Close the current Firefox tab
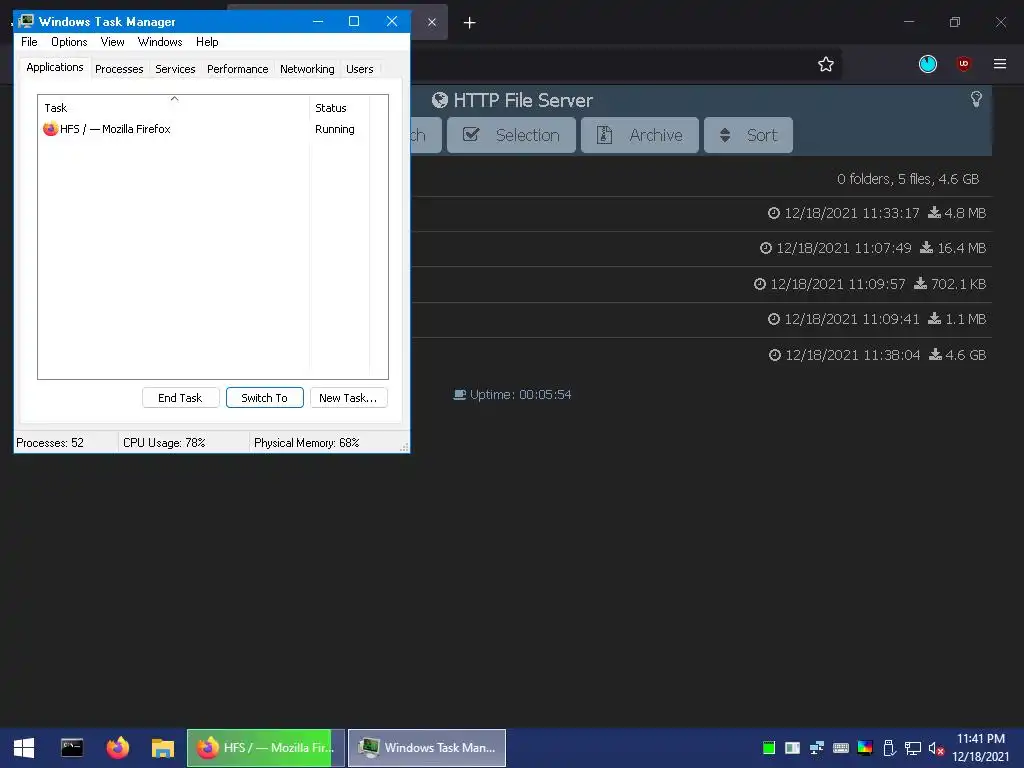The image size is (1024, 768). (x=432, y=22)
